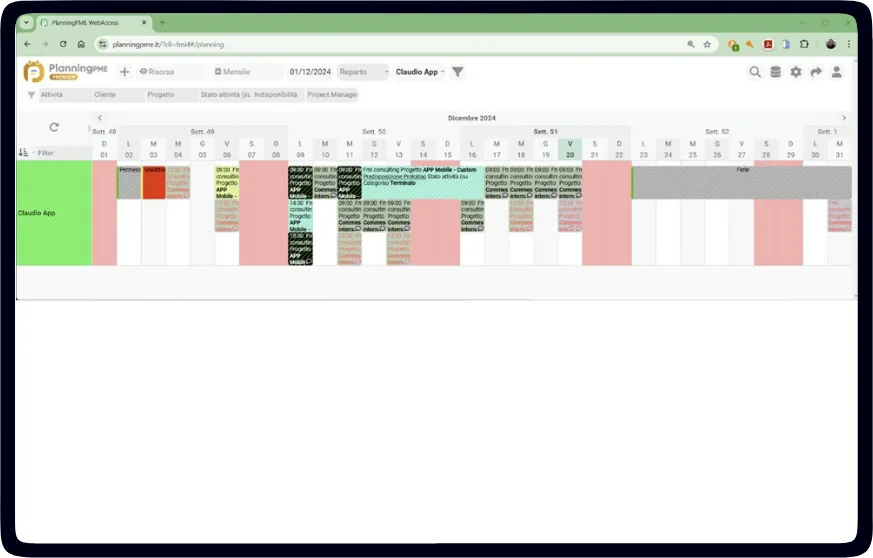Image resolution: width=873 pixels, height=558 pixels.
Task: Open the user account icon
Action: tap(836, 72)
